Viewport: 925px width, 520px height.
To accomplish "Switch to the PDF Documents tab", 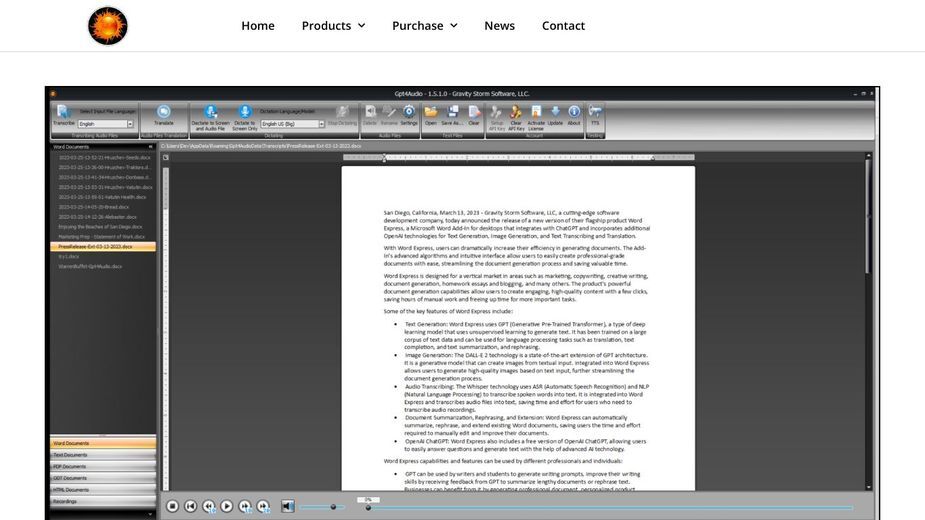I will pos(103,466).
